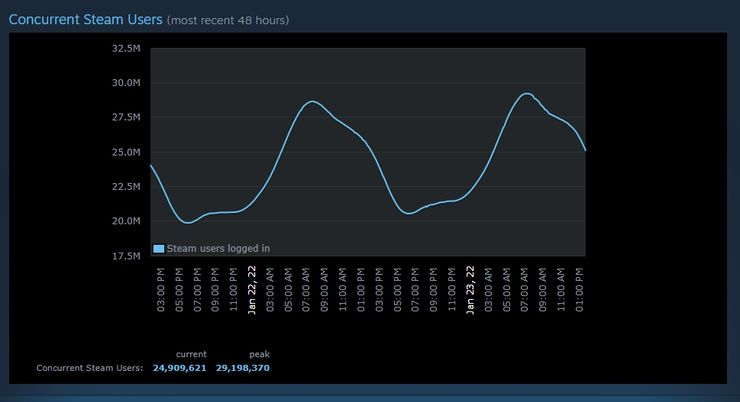Click the peak users value 29,198,370

click(243, 368)
